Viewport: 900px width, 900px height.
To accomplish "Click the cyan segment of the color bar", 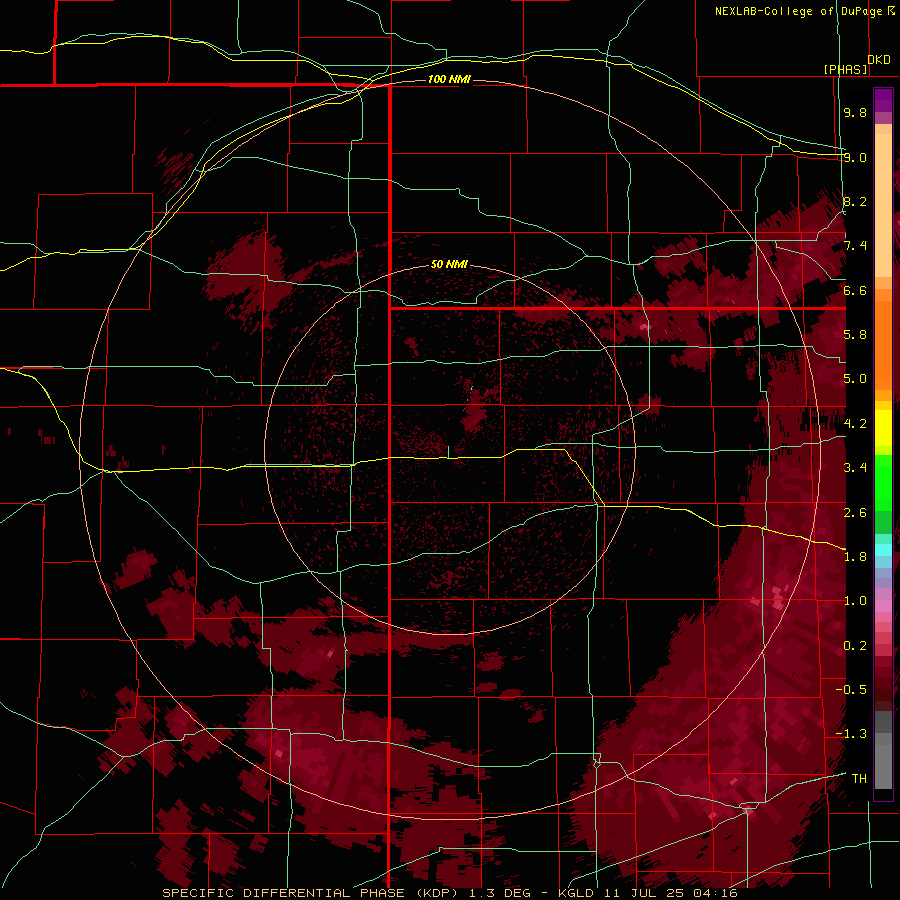I will pyautogui.click(x=883, y=550).
